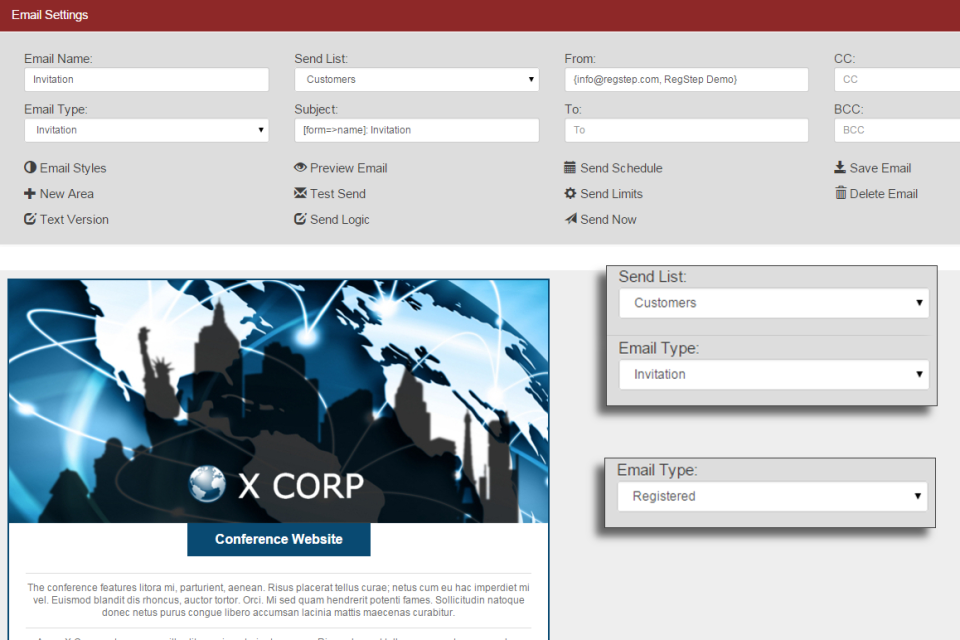
Task: Click the Conference Website button
Action: (x=278, y=538)
